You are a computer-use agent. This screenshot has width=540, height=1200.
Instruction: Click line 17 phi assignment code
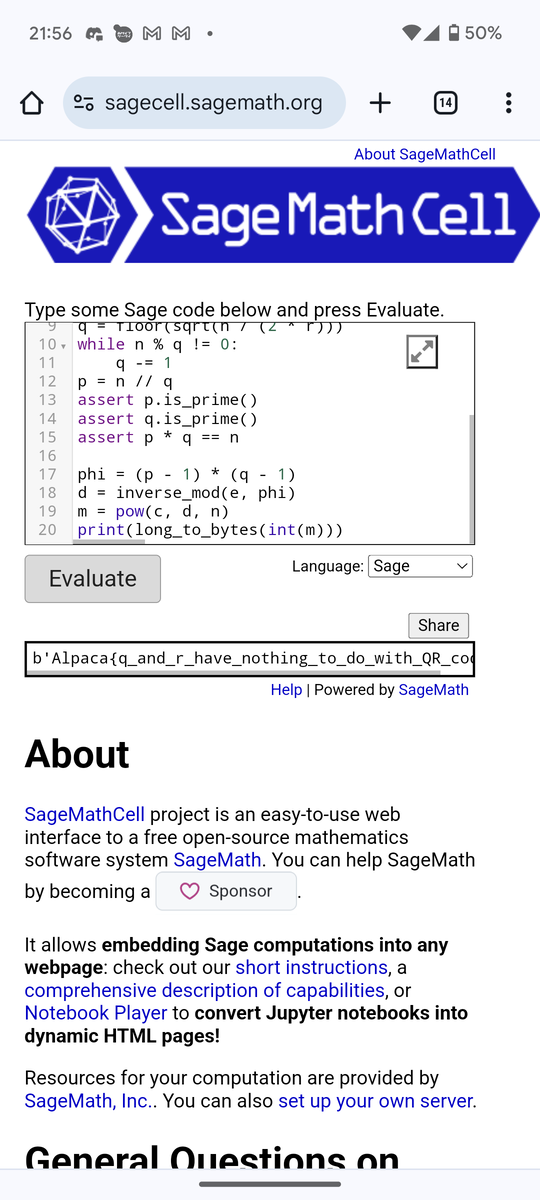(186, 474)
